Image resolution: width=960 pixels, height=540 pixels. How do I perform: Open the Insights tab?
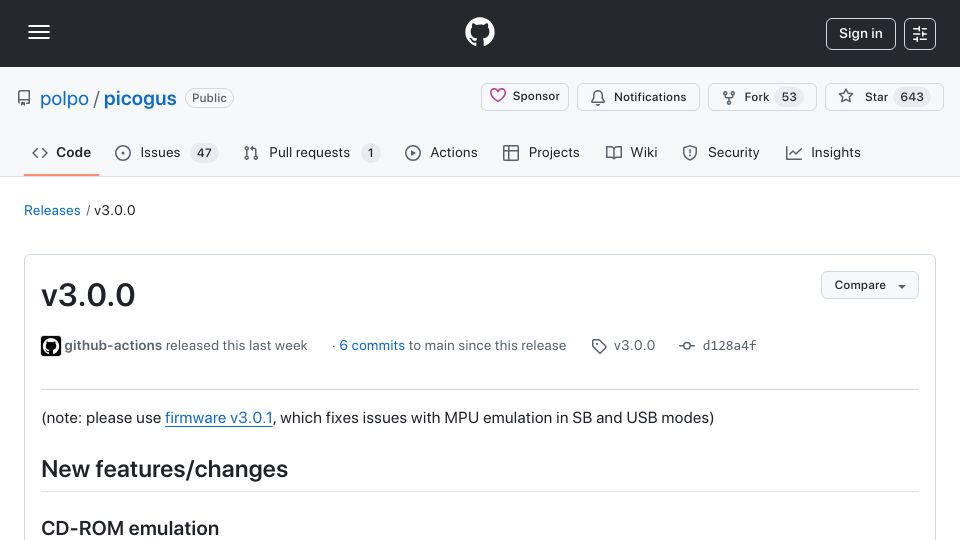[x=823, y=152]
